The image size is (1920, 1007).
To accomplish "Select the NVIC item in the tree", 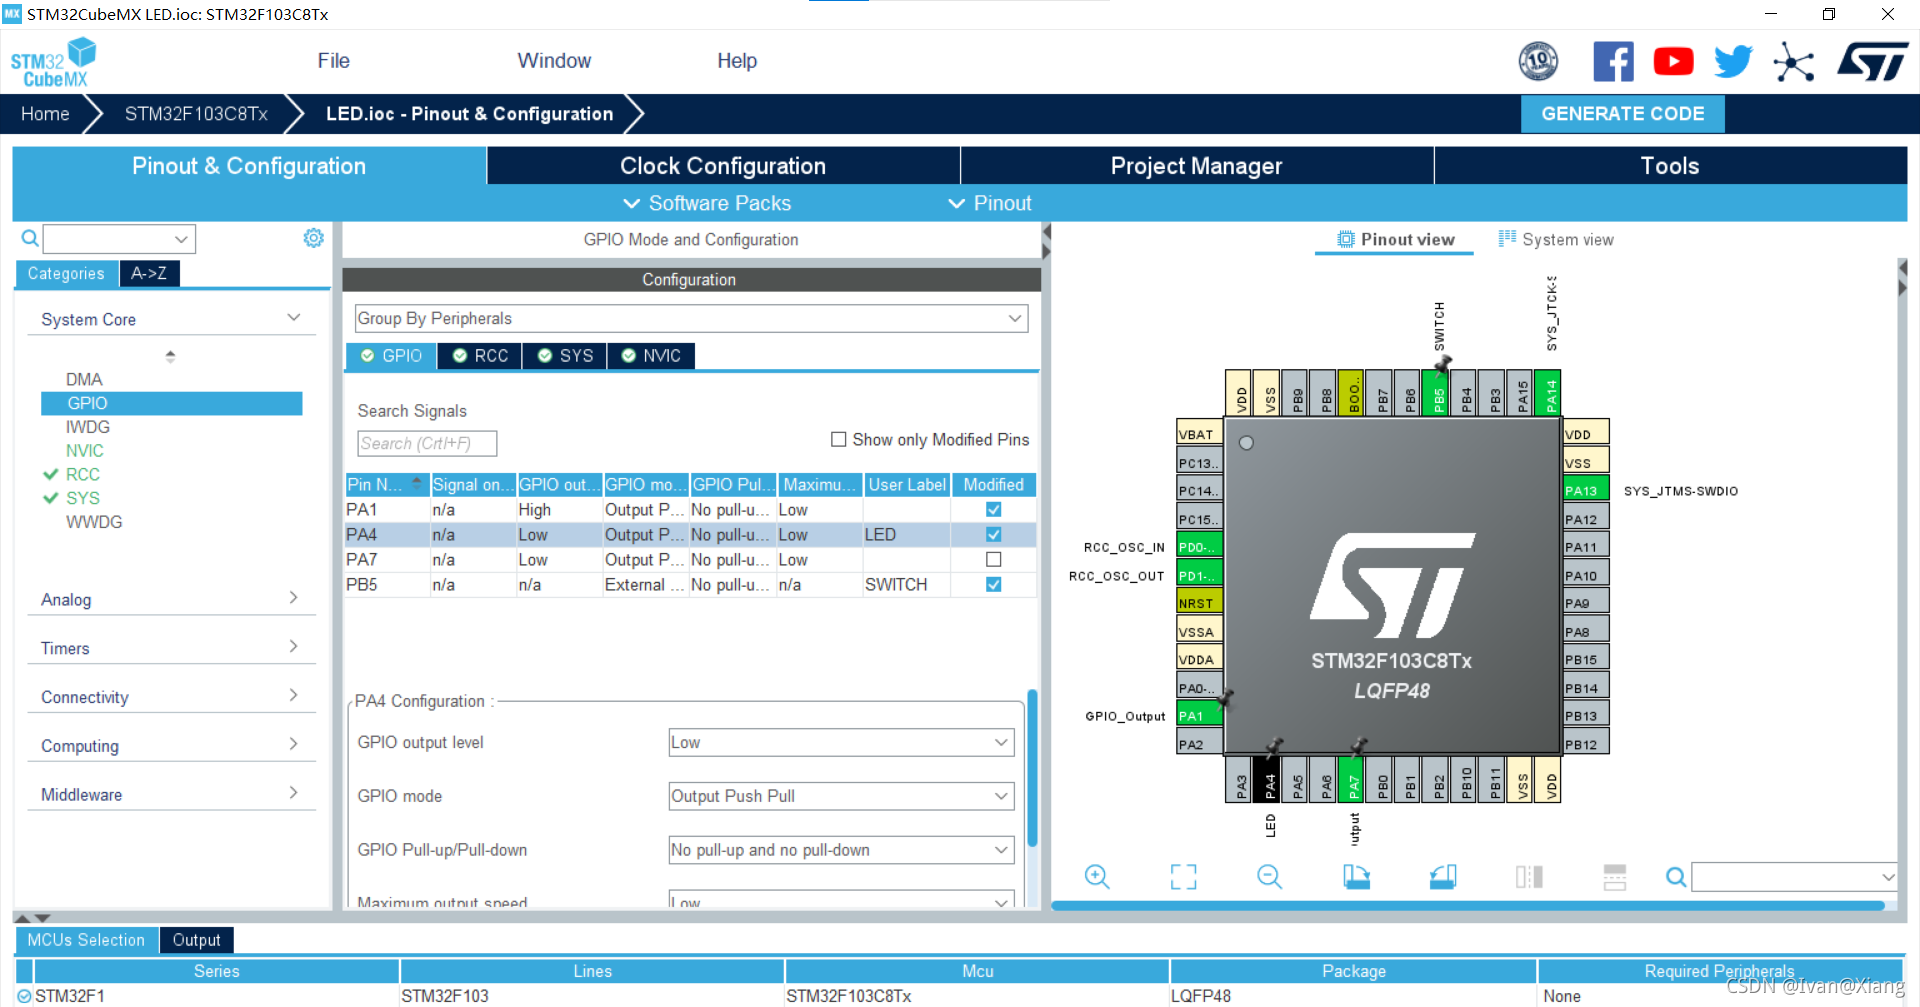I will (85, 451).
